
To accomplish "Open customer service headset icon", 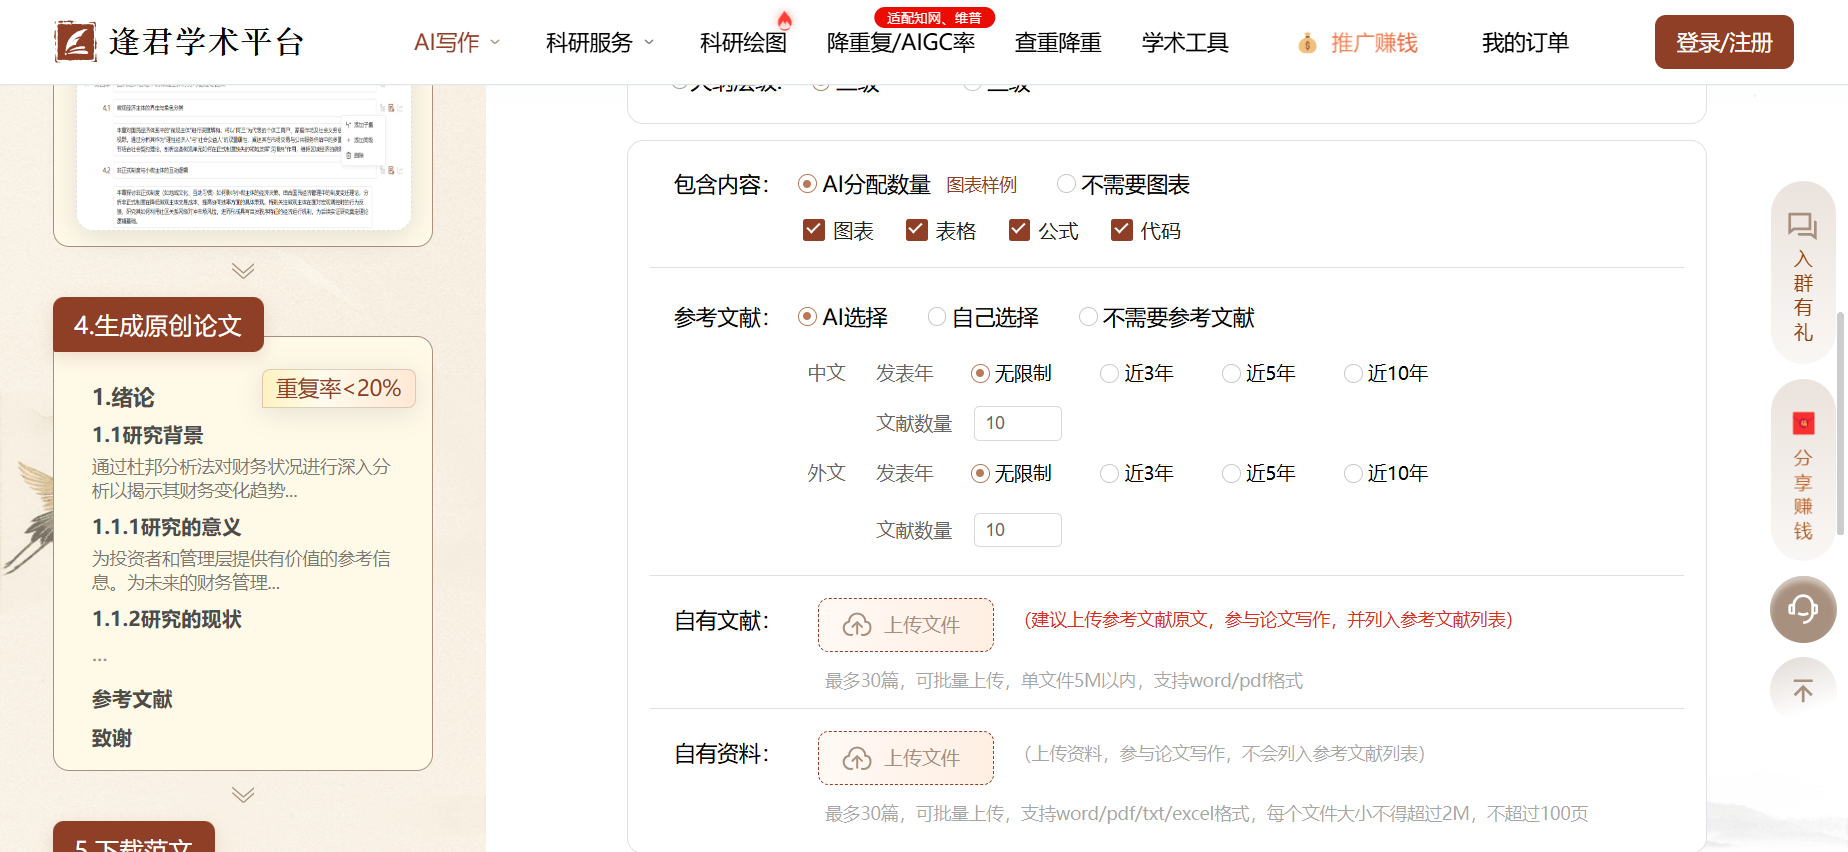I will tap(1803, 609).
